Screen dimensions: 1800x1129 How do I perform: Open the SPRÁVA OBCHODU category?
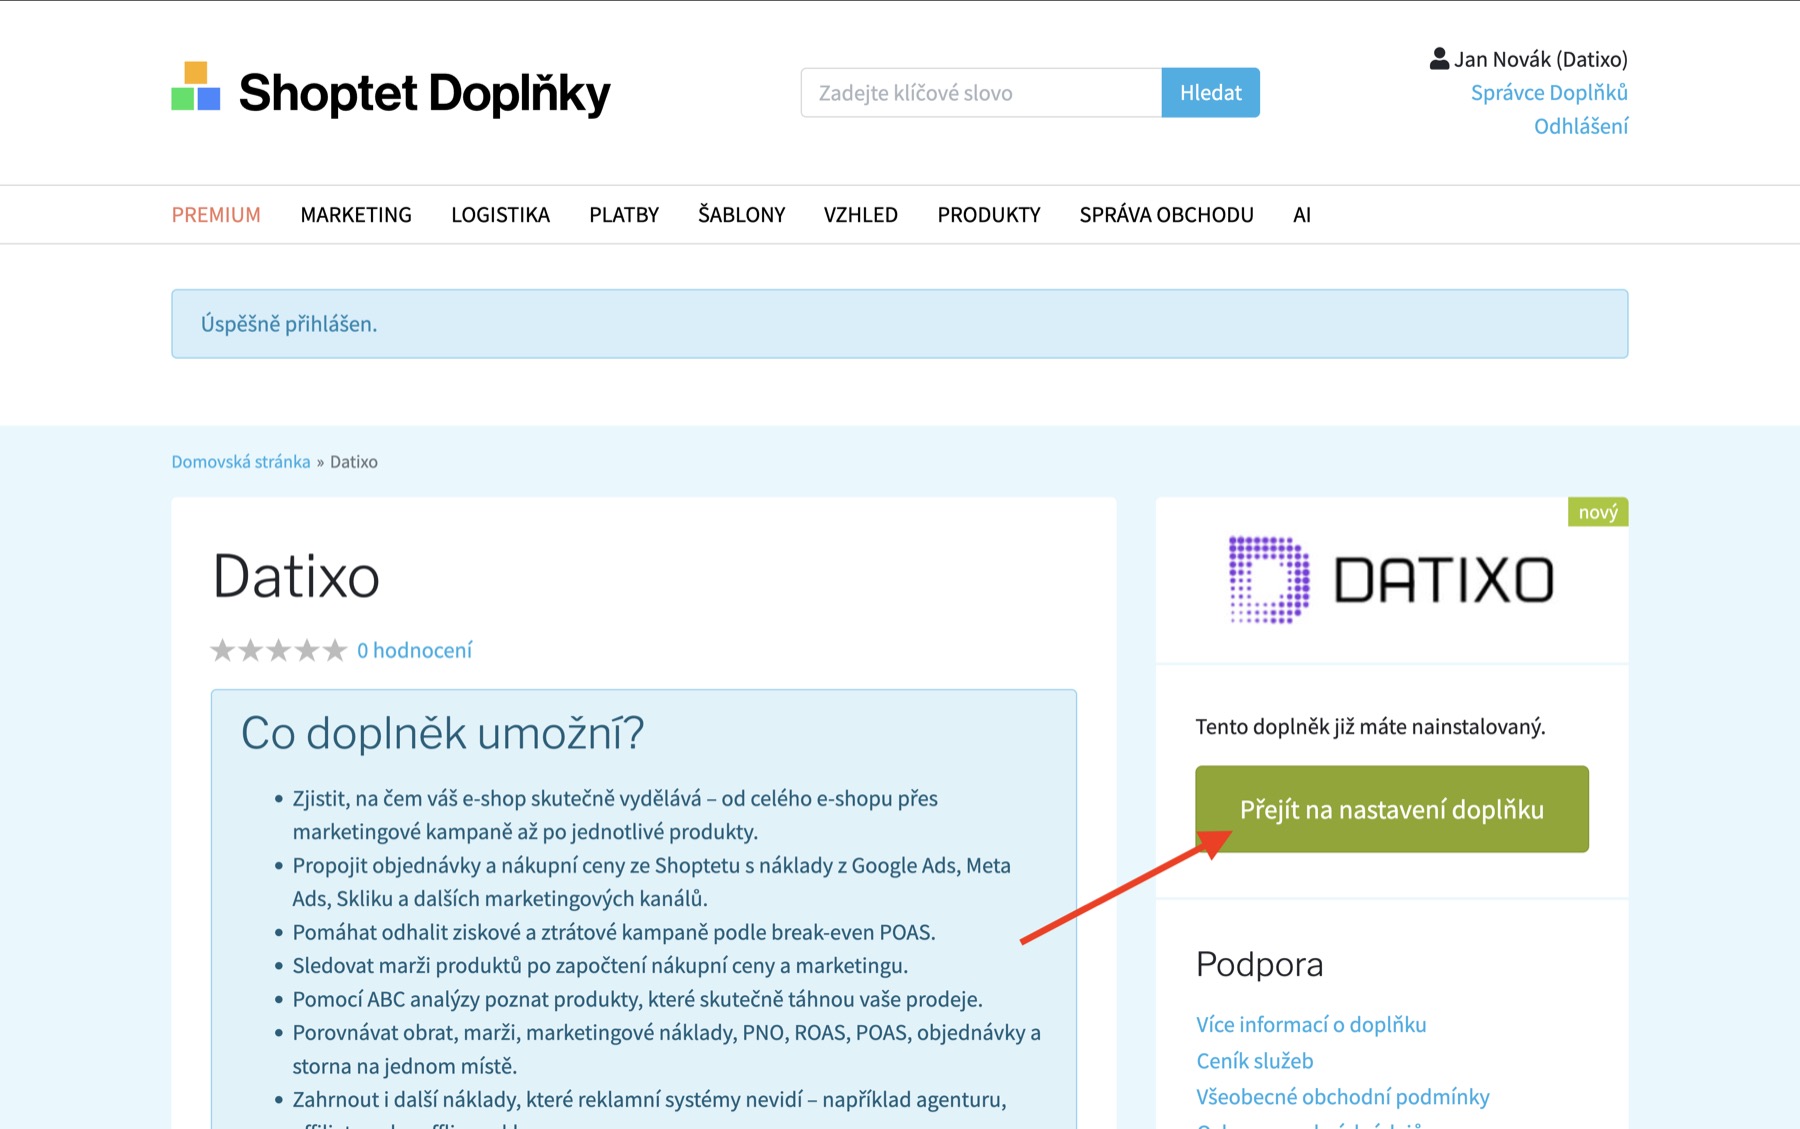click(x=1166, y=215)
